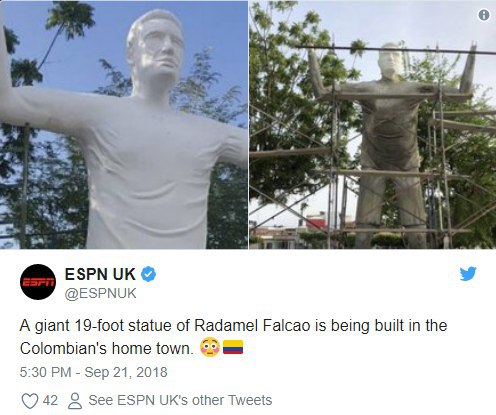Click "being built in the" tweet text

pyautogui.click(x=389, y=326)
